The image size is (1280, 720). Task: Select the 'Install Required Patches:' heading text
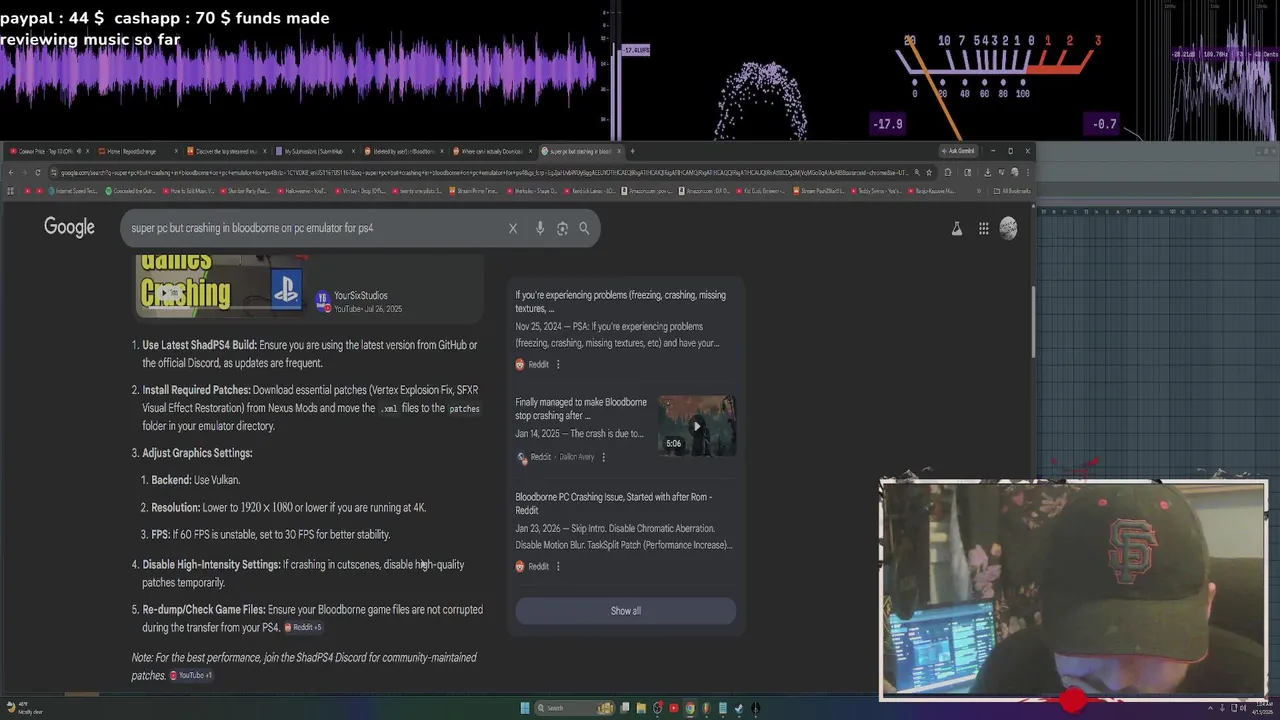click(x=196, y=390)
